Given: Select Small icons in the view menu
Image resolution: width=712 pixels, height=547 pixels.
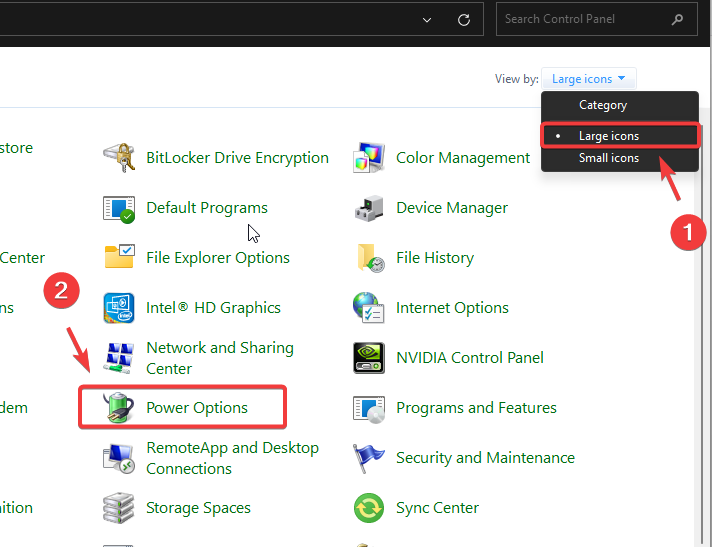Looking at the screenshot, I should [x=620, y=158].
